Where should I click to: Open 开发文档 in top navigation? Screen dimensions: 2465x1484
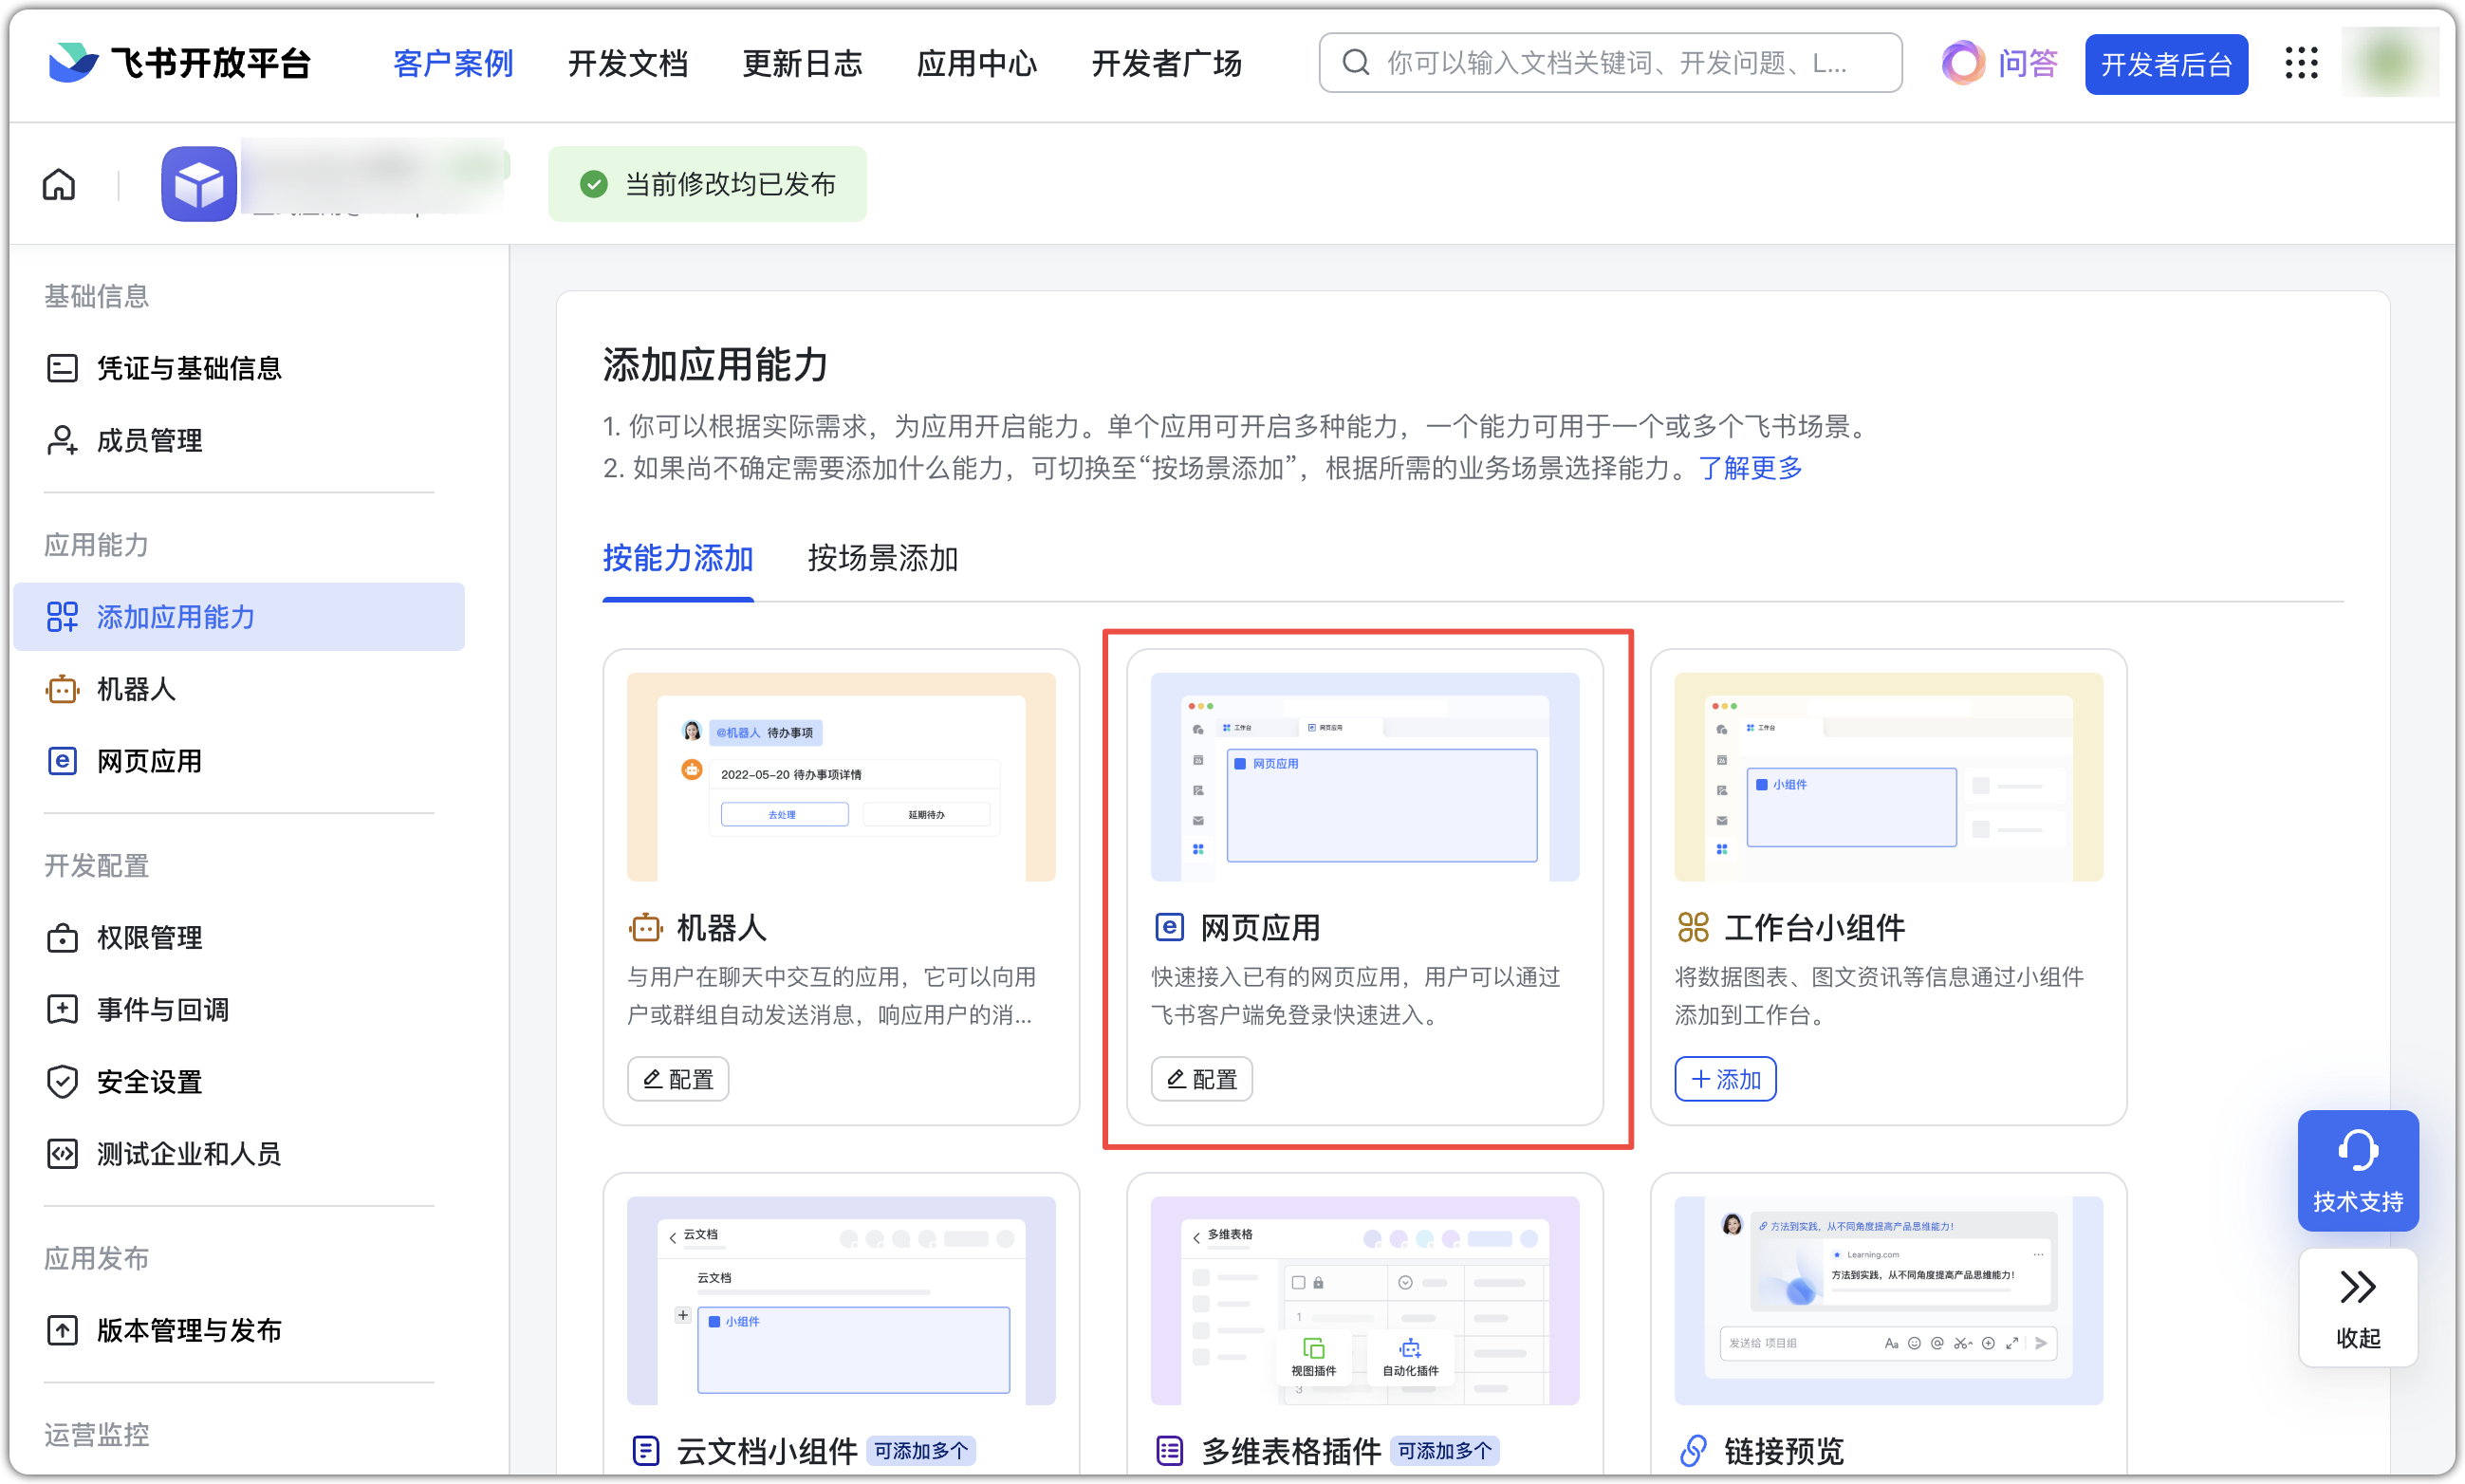628,63
